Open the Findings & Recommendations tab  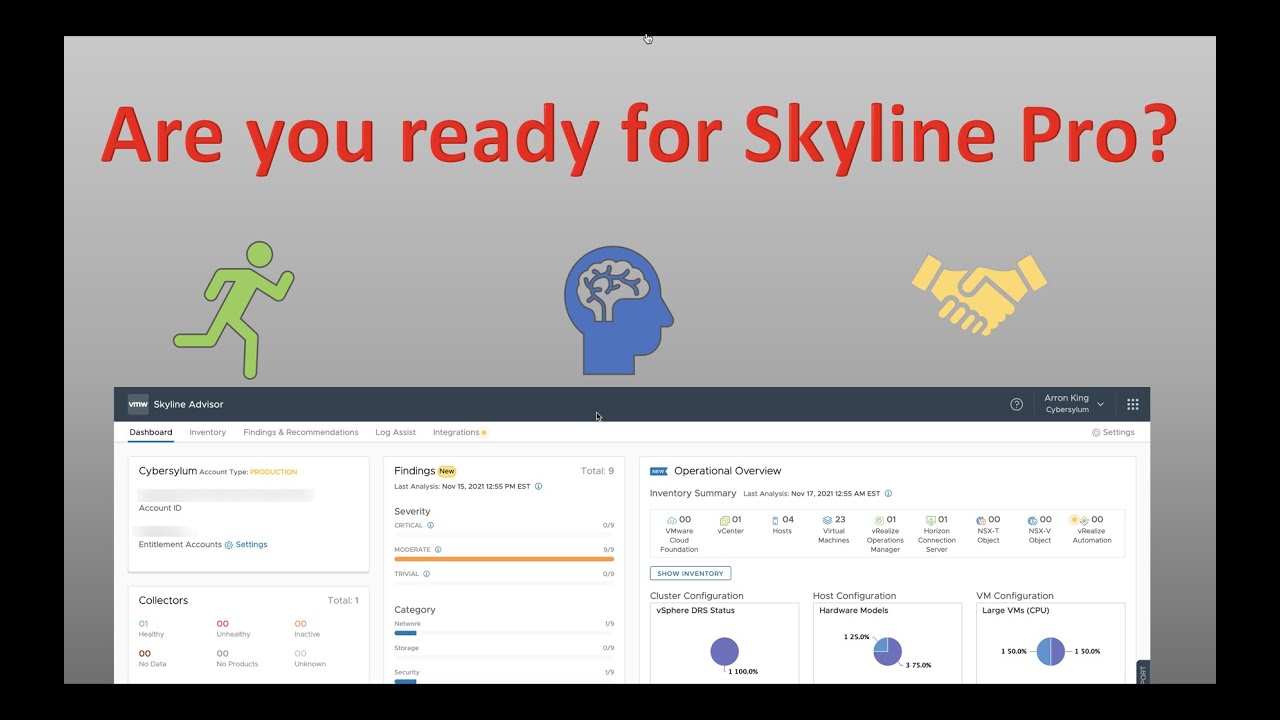tap(301, 432)
